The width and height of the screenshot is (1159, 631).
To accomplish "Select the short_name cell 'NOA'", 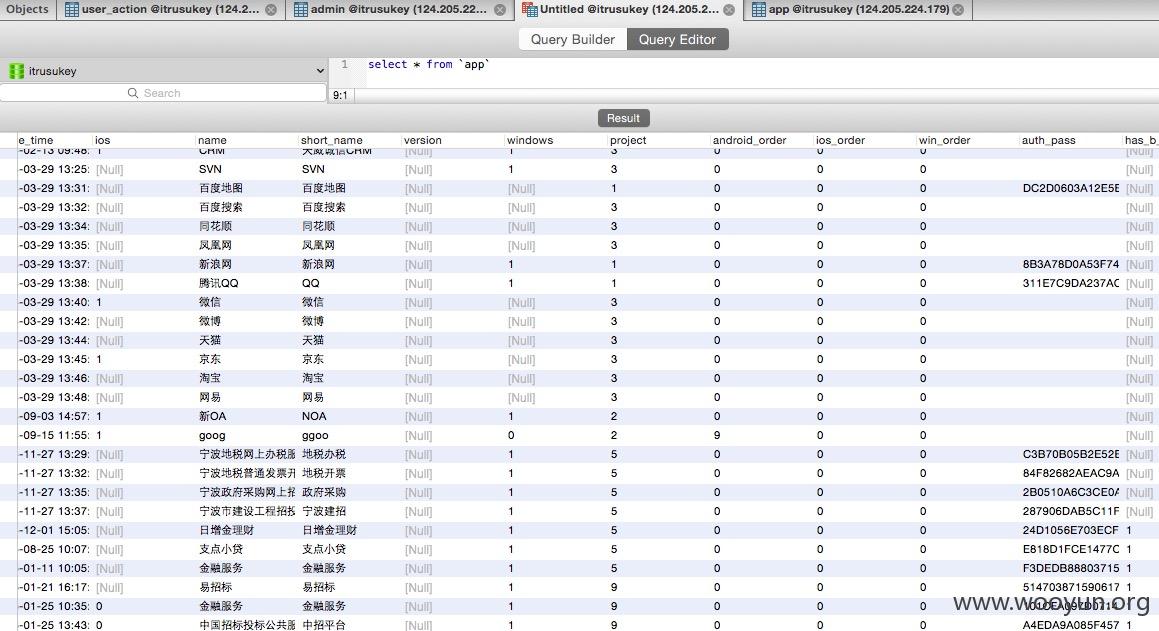I will pyautogui.click(x=314, y=417).
